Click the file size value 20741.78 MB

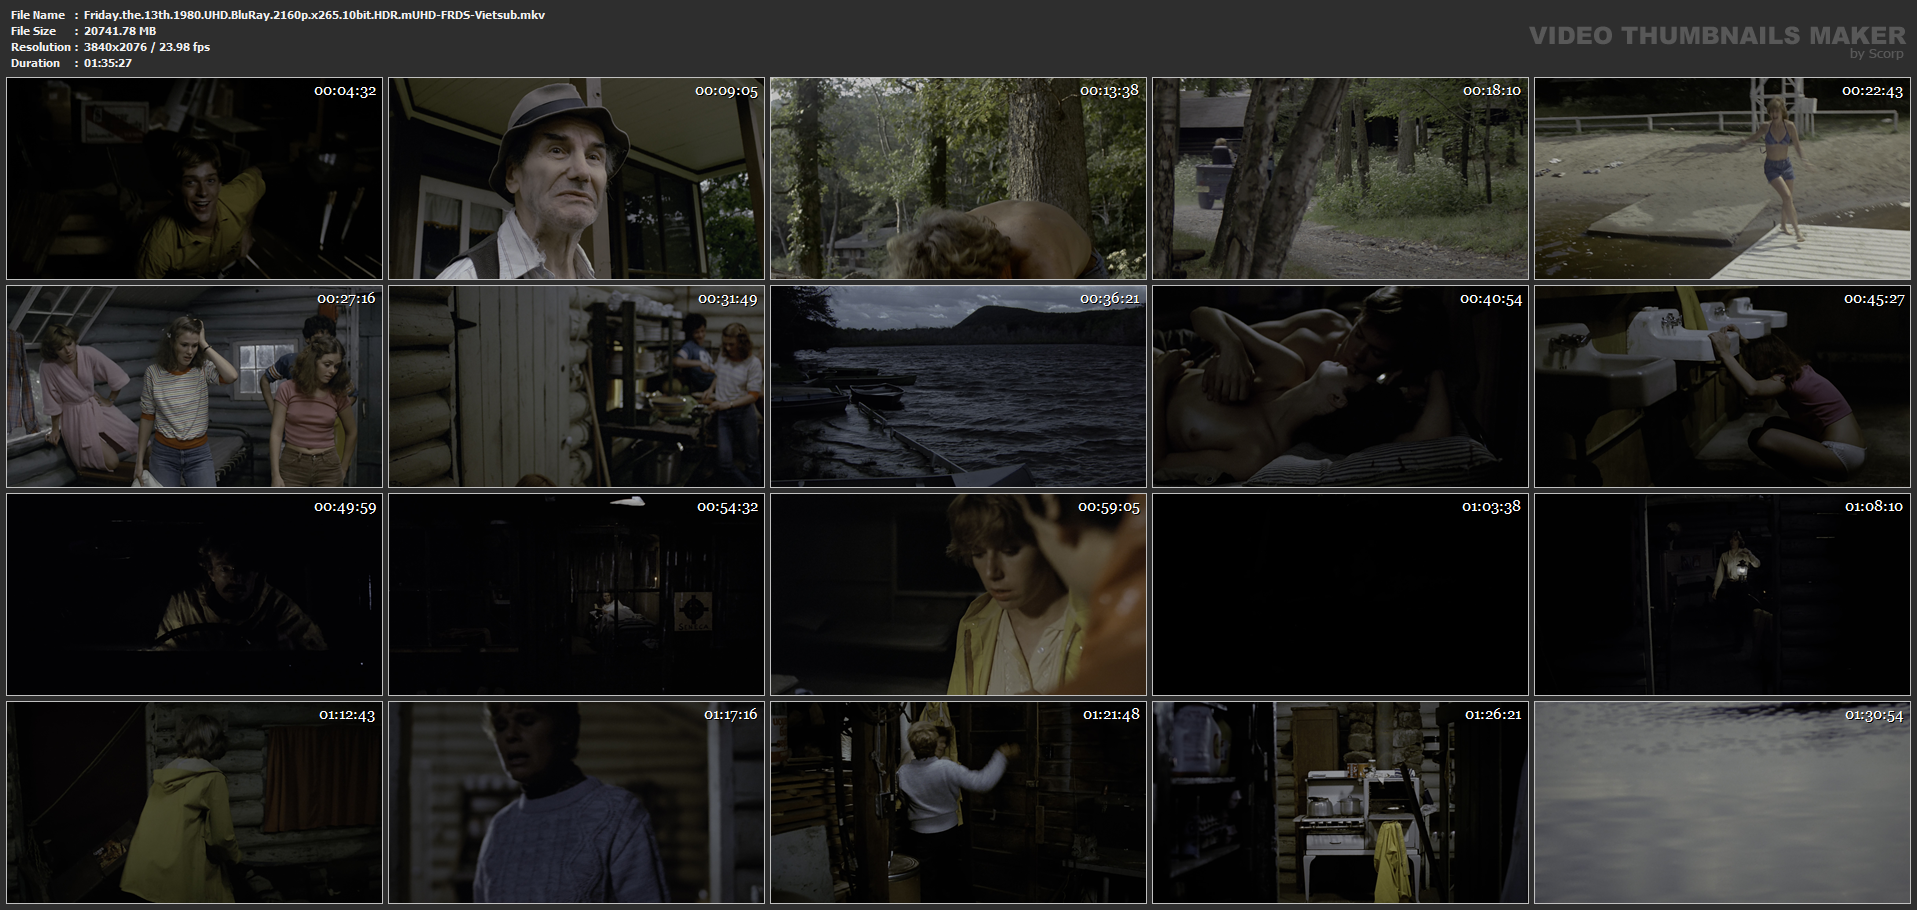[120, 31]
